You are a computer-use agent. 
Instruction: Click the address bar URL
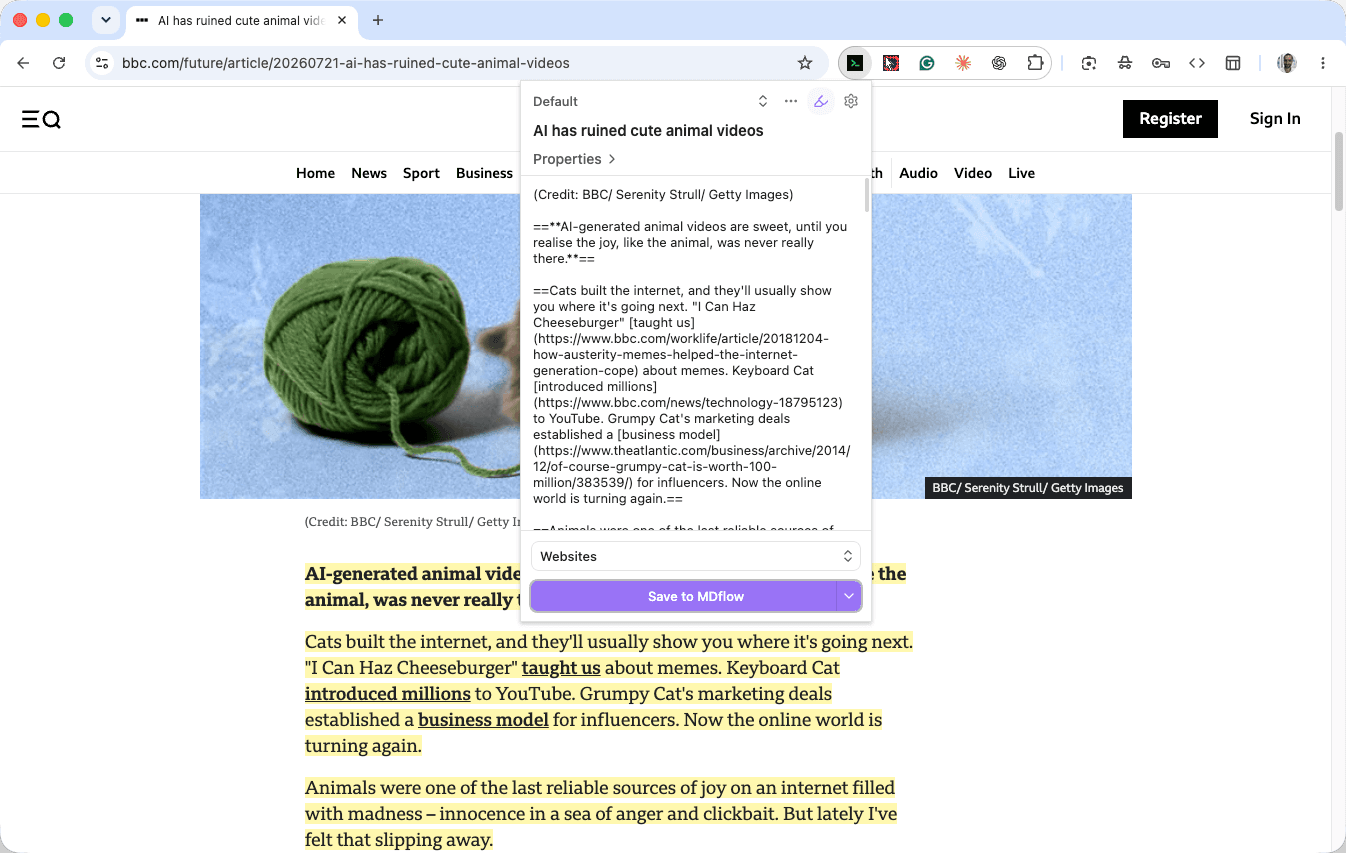[346, 63]
